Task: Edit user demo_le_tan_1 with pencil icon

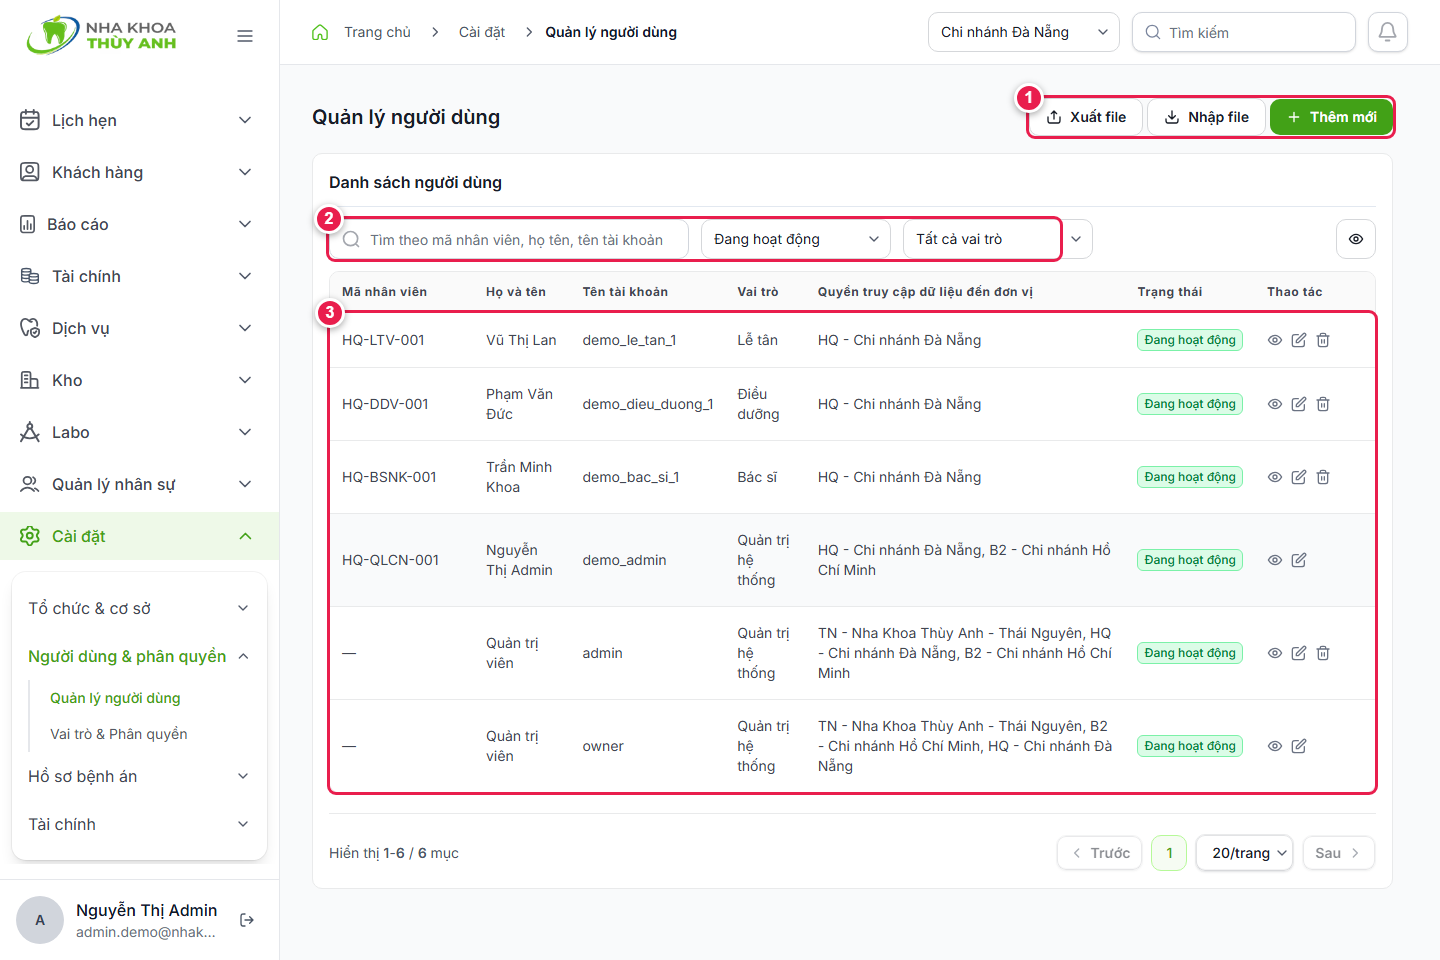Action: point(1299,340)
